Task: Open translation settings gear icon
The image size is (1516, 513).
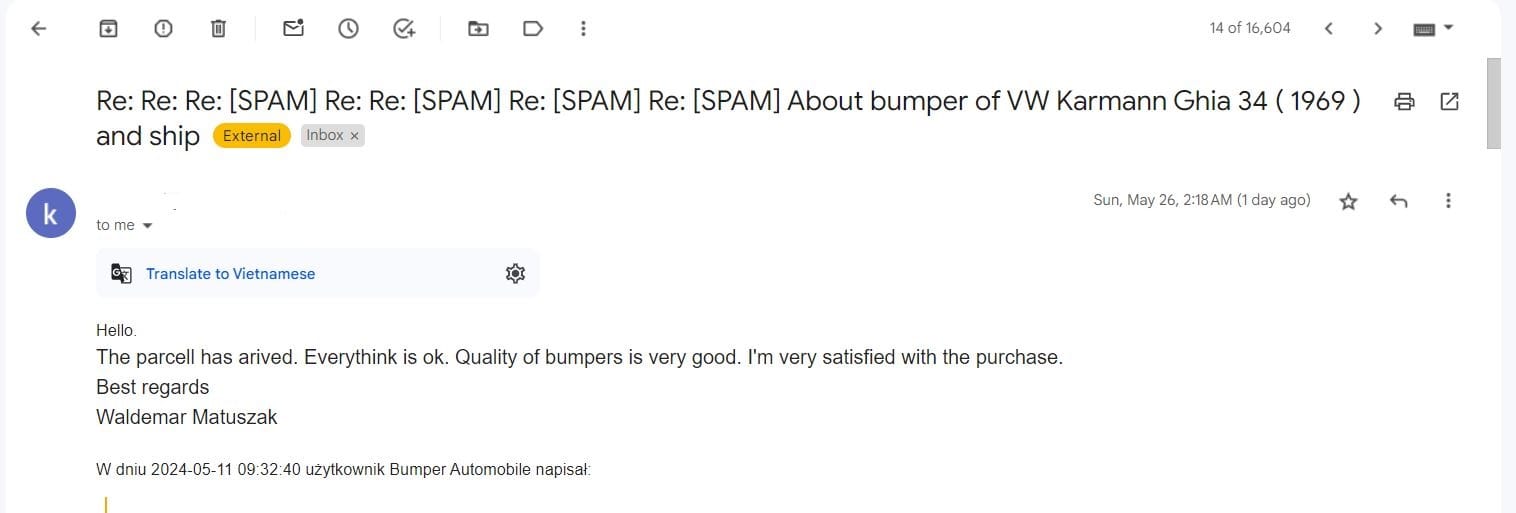Action: 515,274
